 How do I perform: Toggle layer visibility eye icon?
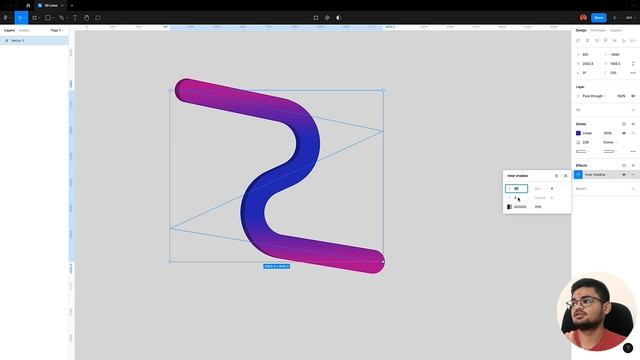coord(633,96)
